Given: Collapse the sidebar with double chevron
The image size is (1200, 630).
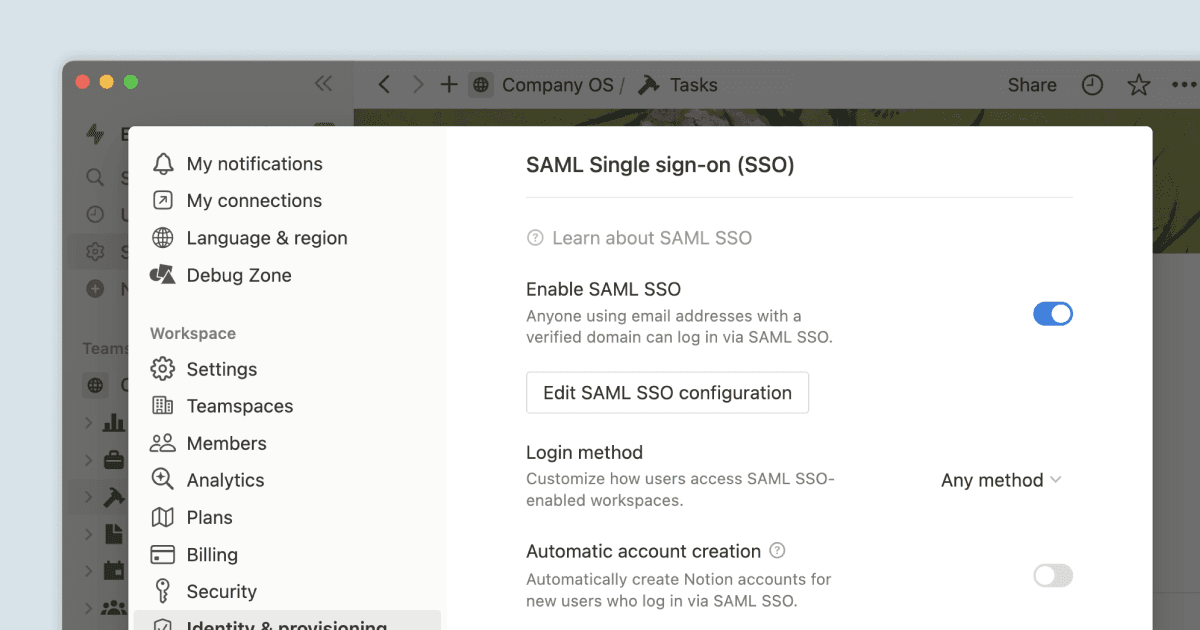Looking at the screenshot, I should tap(323, 84).
